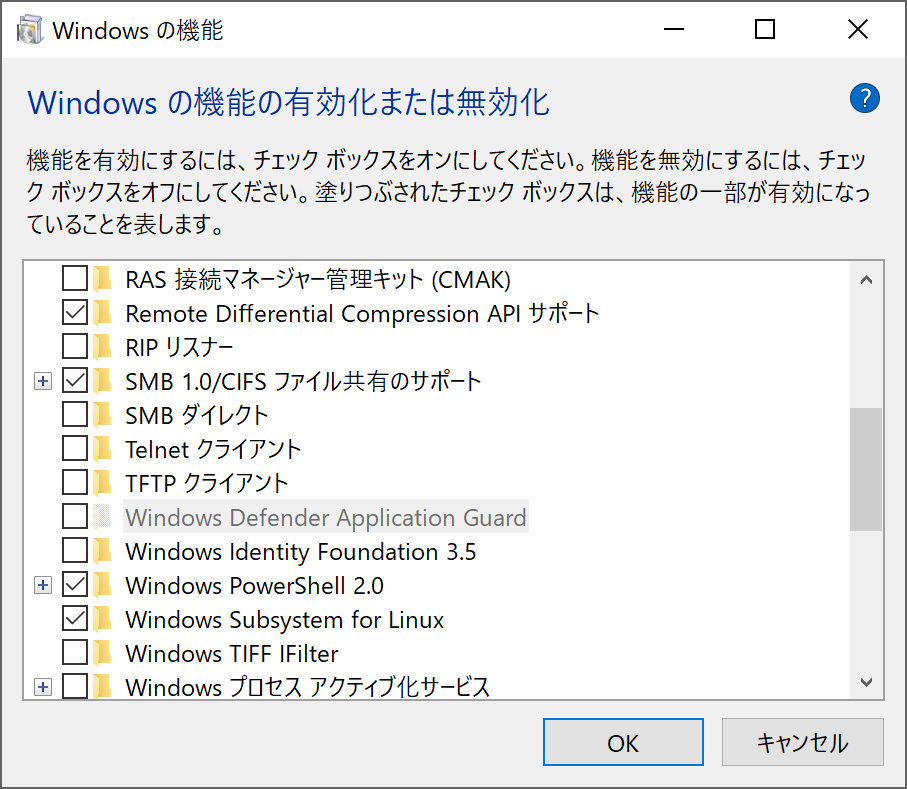The width and height of the screenshot is (907, 789).
Task: Close the Windows の機能 dialog
Action: click(x=858, y=29)
